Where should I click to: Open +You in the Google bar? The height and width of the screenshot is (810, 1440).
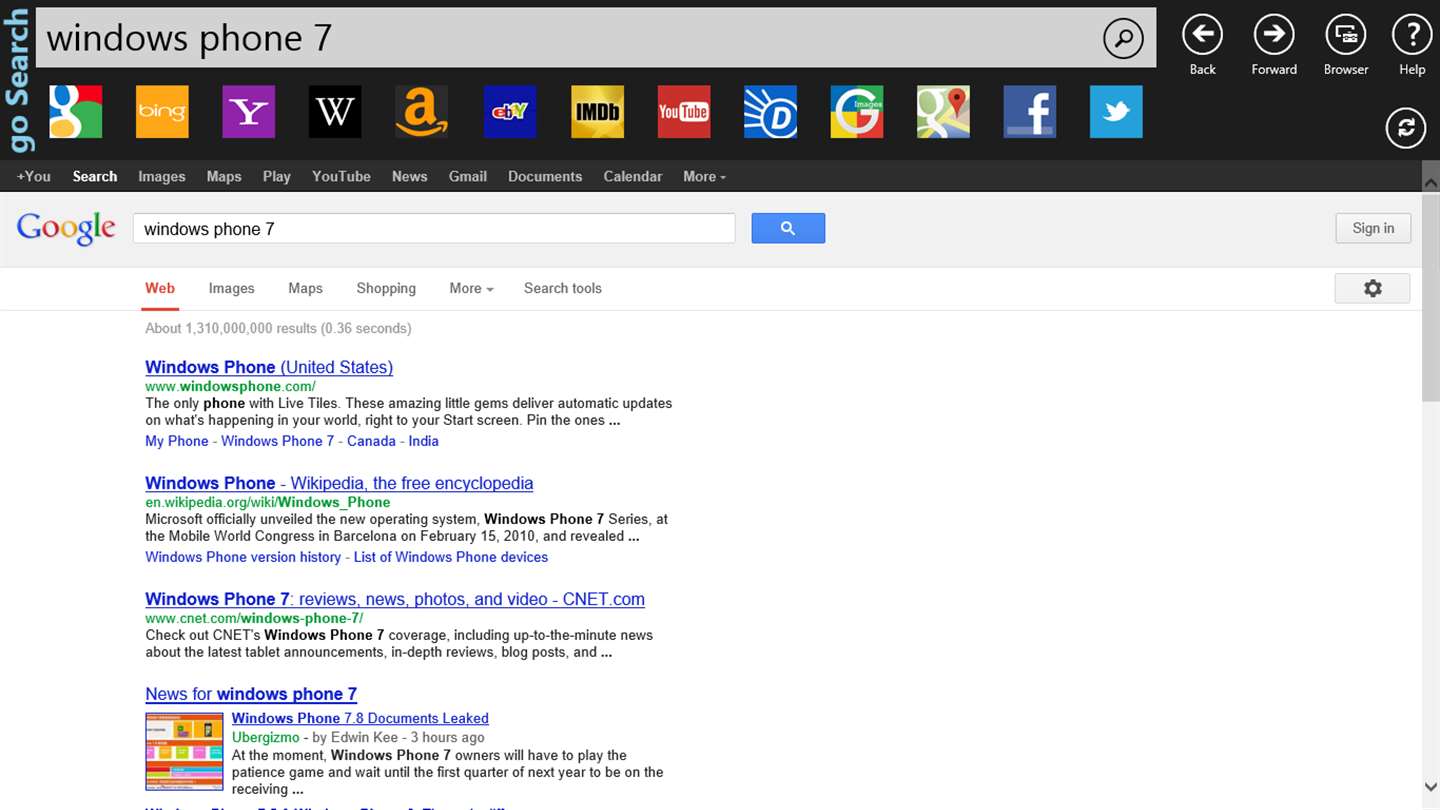pos(34,176)
